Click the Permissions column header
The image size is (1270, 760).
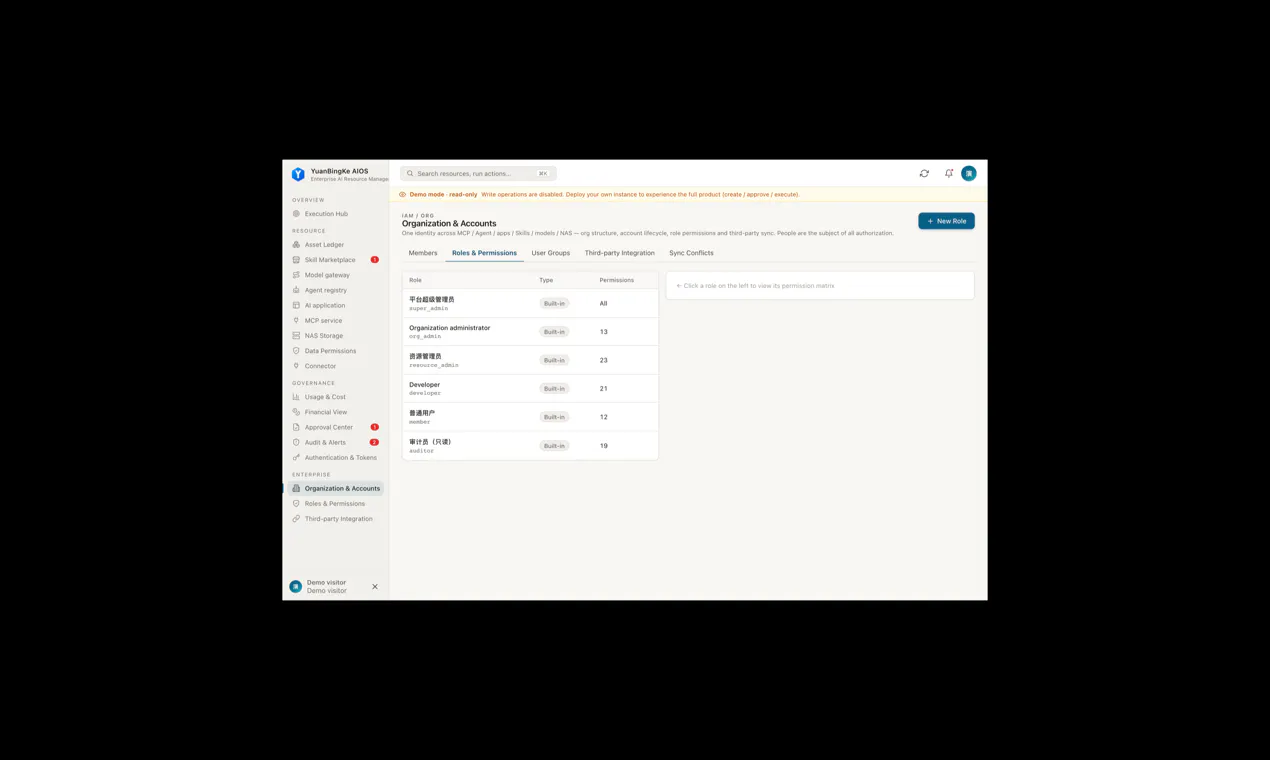617,280
